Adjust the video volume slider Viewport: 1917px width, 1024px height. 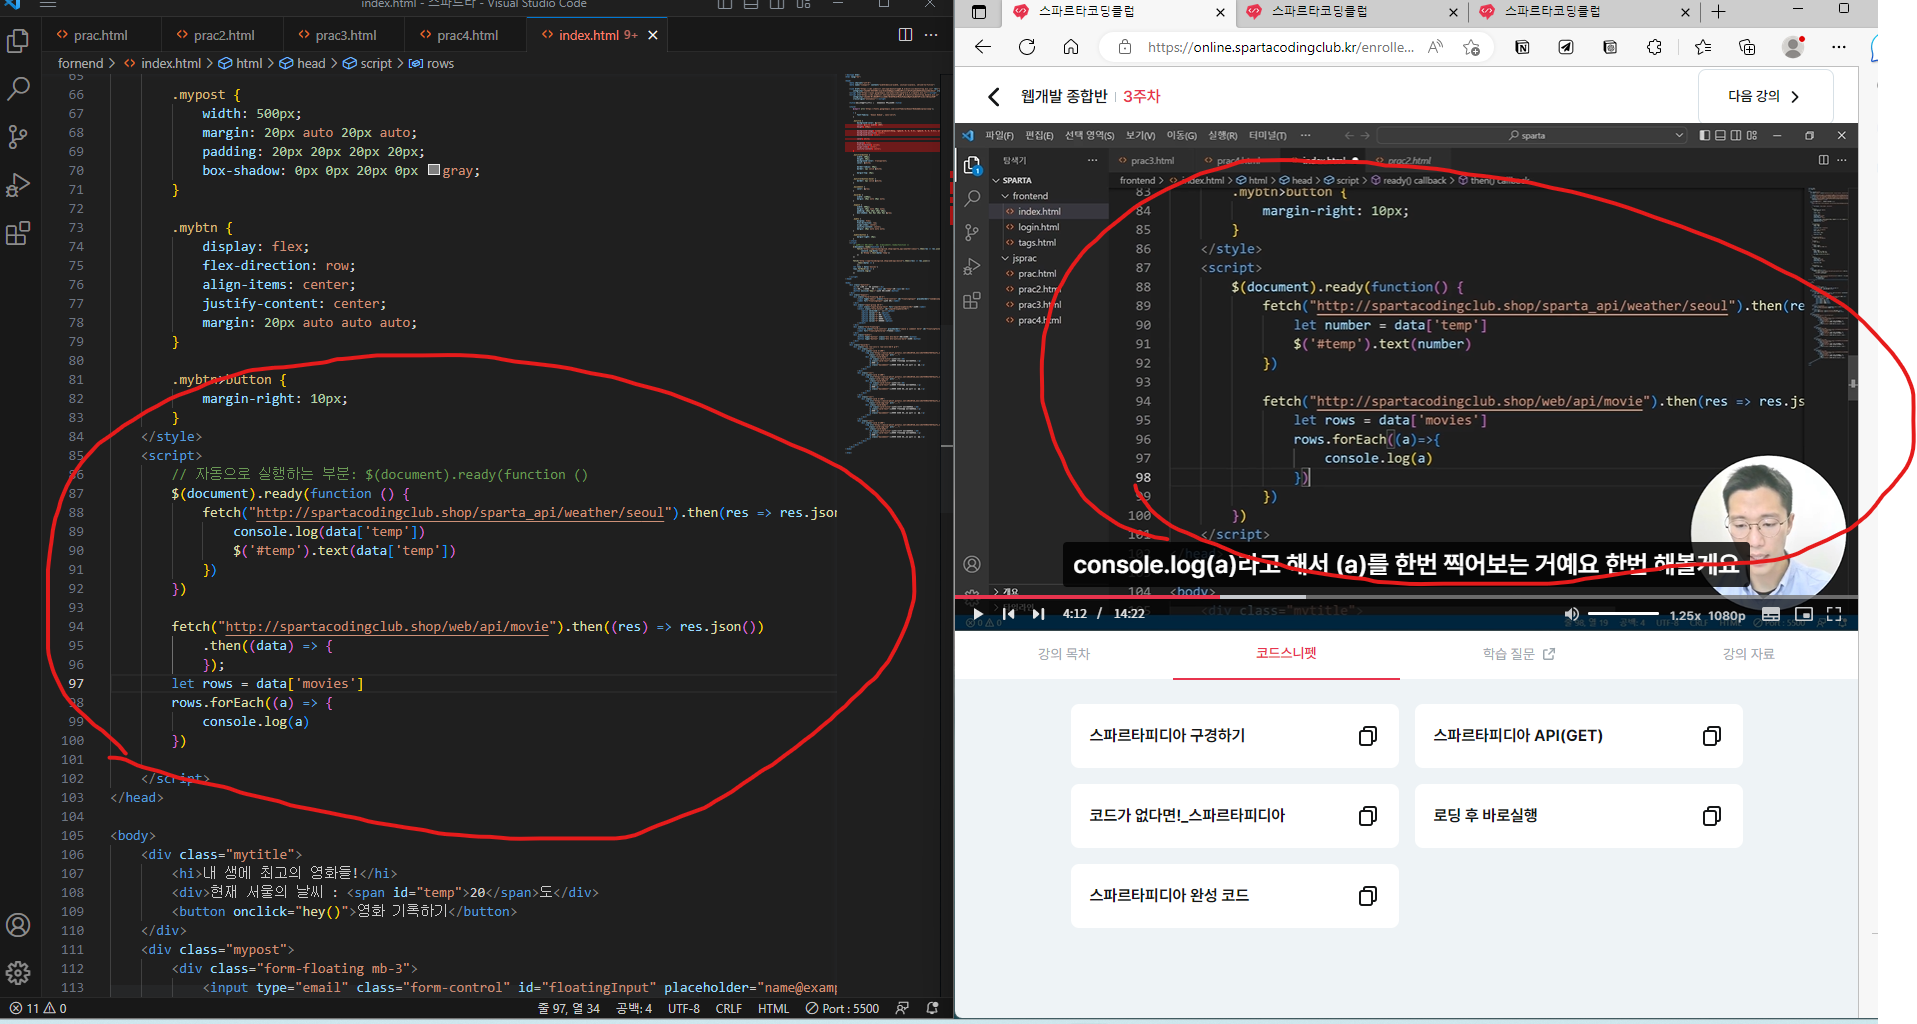point(1623,613)
